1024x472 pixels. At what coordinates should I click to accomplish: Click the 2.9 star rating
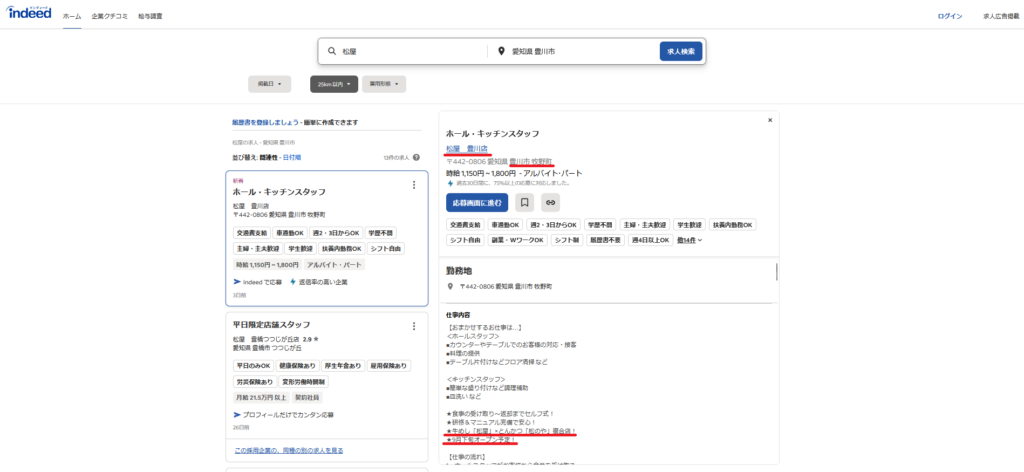point(312,339)
